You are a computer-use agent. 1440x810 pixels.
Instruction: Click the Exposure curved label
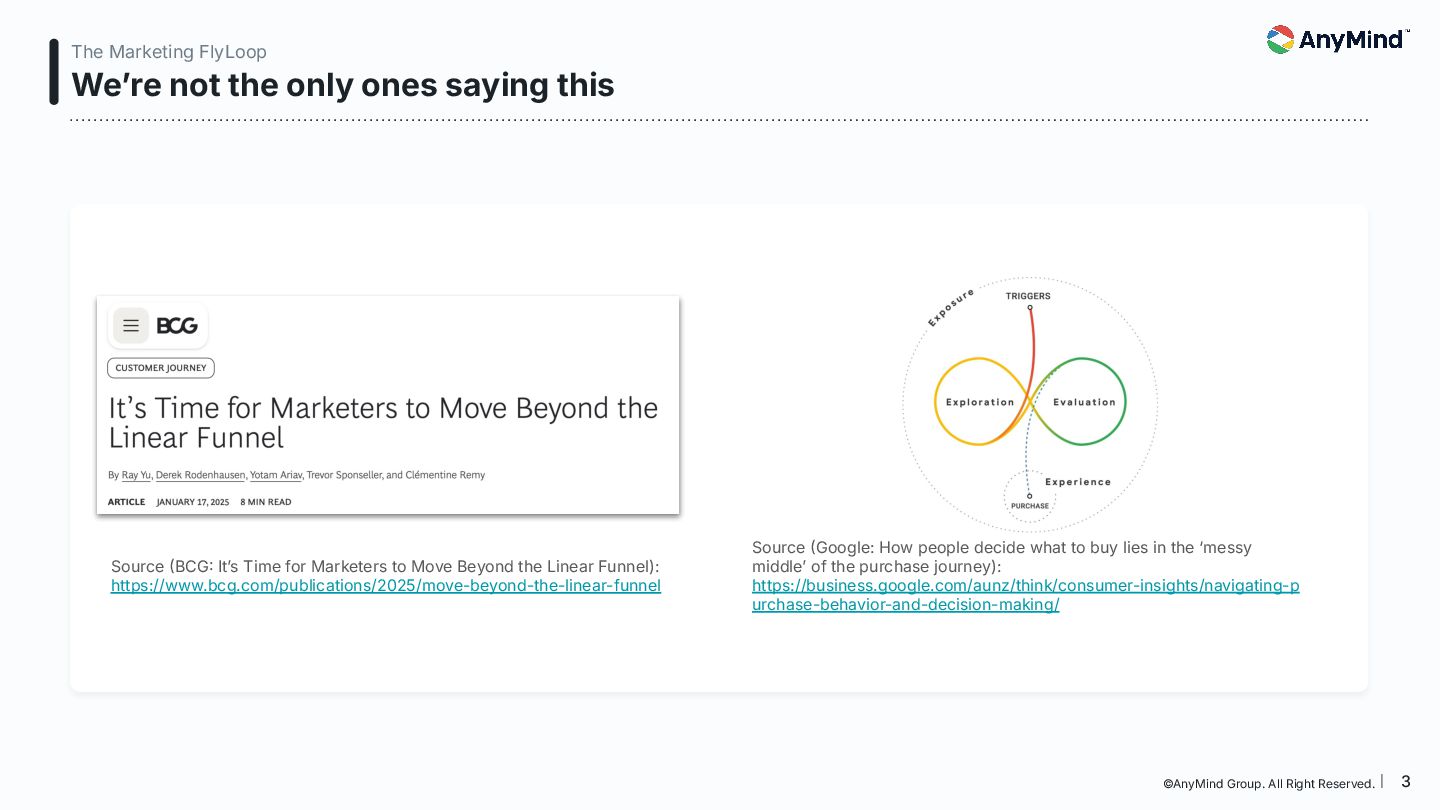(950, 309)
